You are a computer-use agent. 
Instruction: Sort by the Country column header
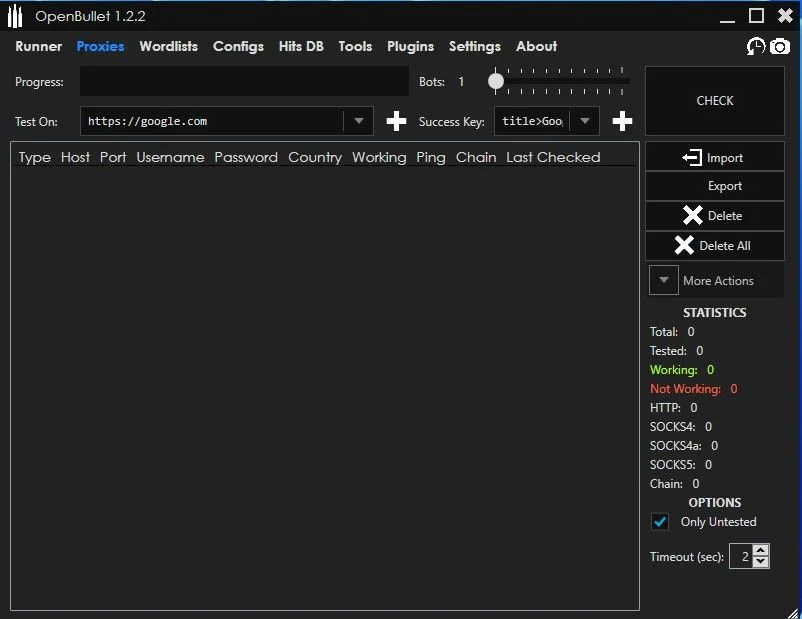pos(315,158)
